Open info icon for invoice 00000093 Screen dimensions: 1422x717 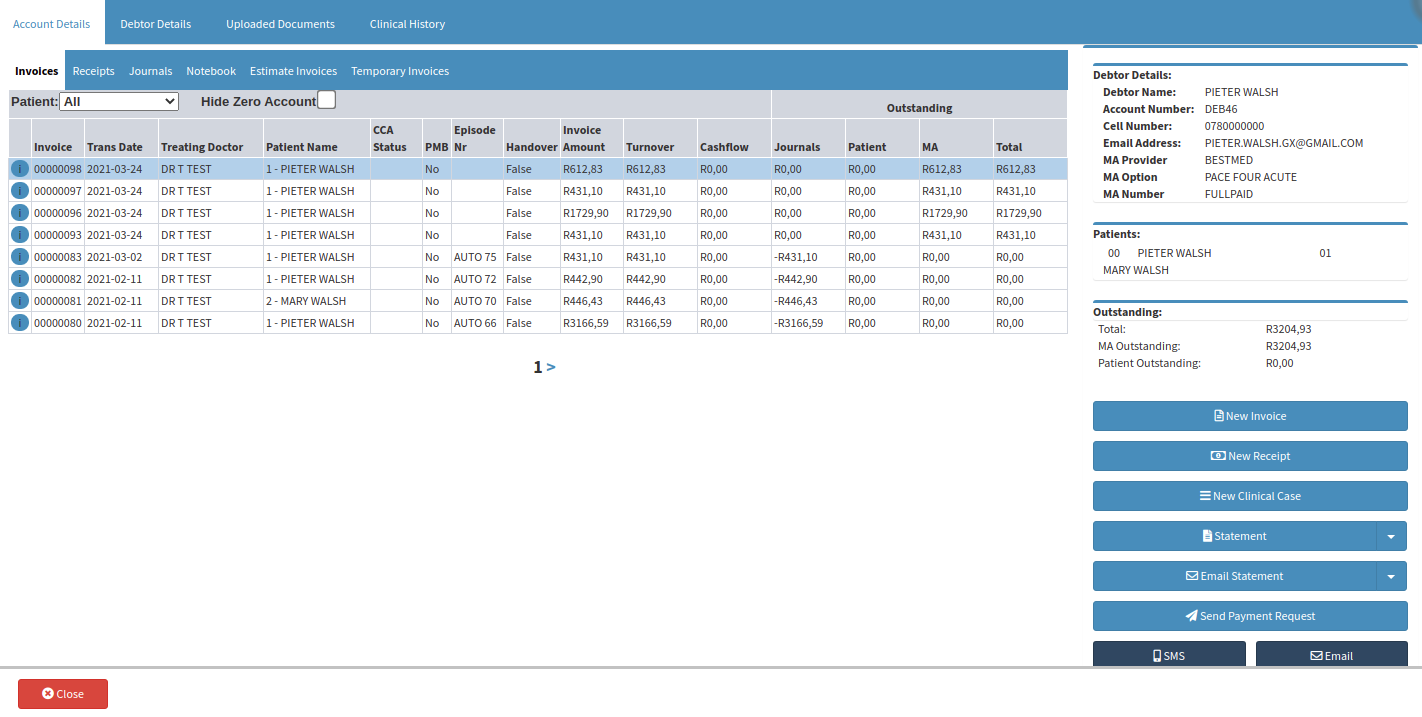[x=20, y=235]
